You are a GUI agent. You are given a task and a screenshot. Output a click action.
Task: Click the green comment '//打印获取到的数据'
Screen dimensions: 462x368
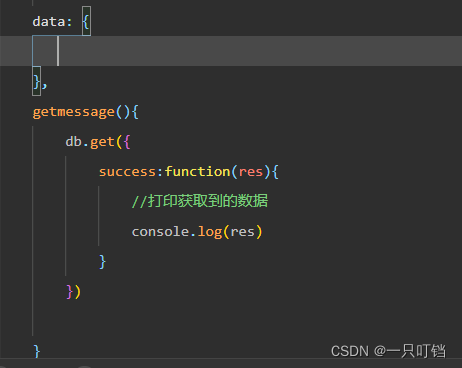(x=200, y=201)
